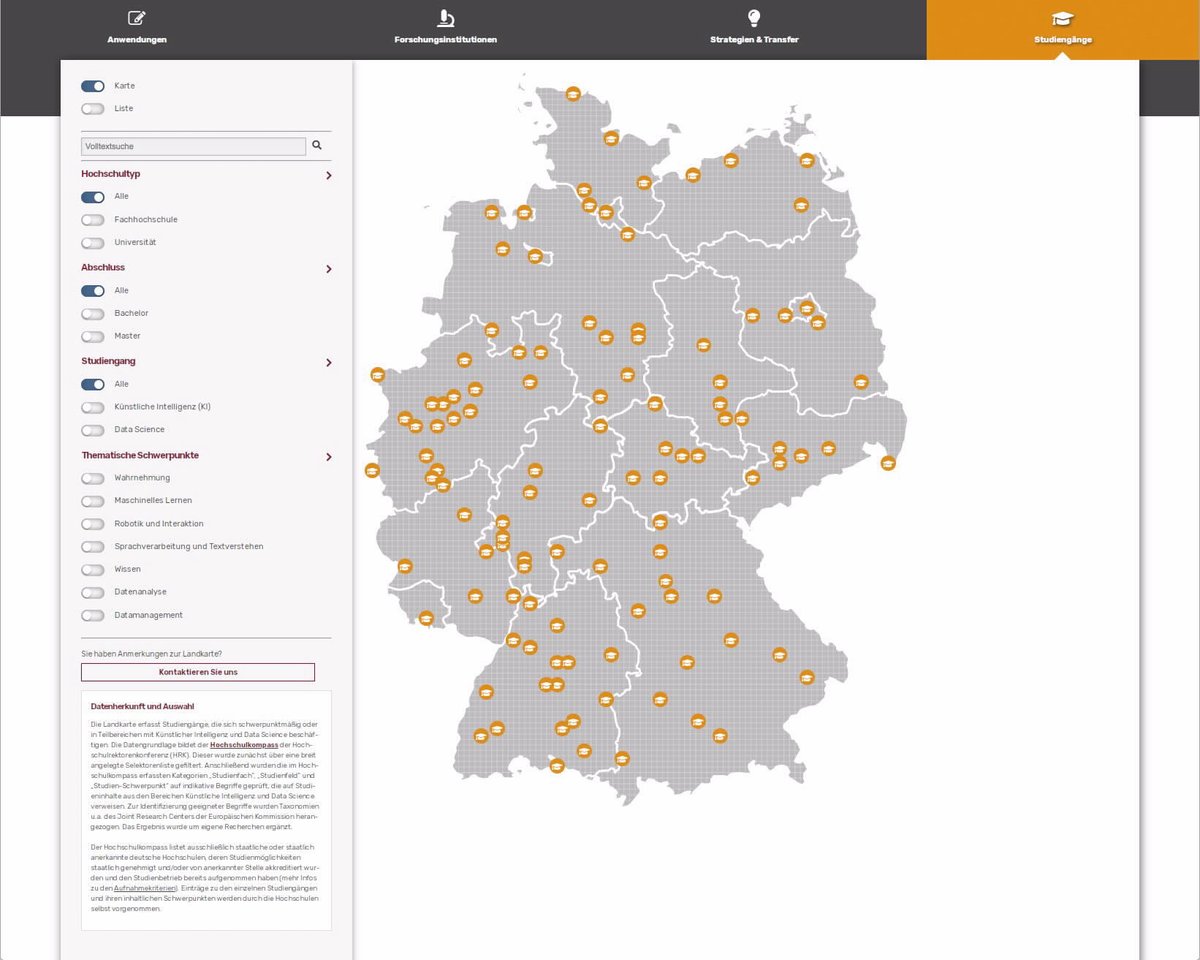Viewport: 1200px width, 960px height.
Task: Click the Datenherkunft und Auswahl heading
Action: click(142, 706)
